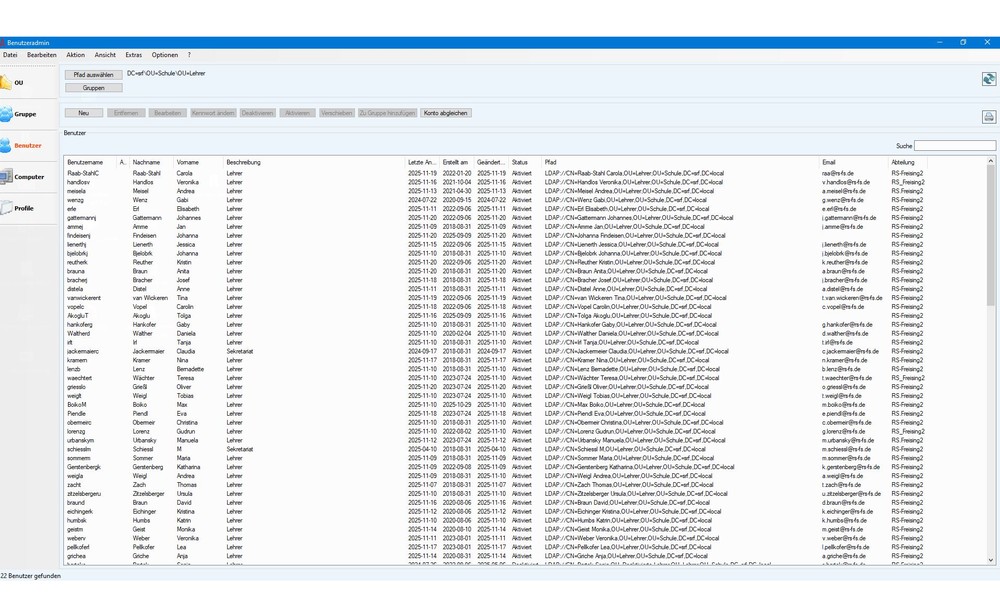Click the refresh icon at top right
This screenshot has width=1000, height=600.
[988, 79]
